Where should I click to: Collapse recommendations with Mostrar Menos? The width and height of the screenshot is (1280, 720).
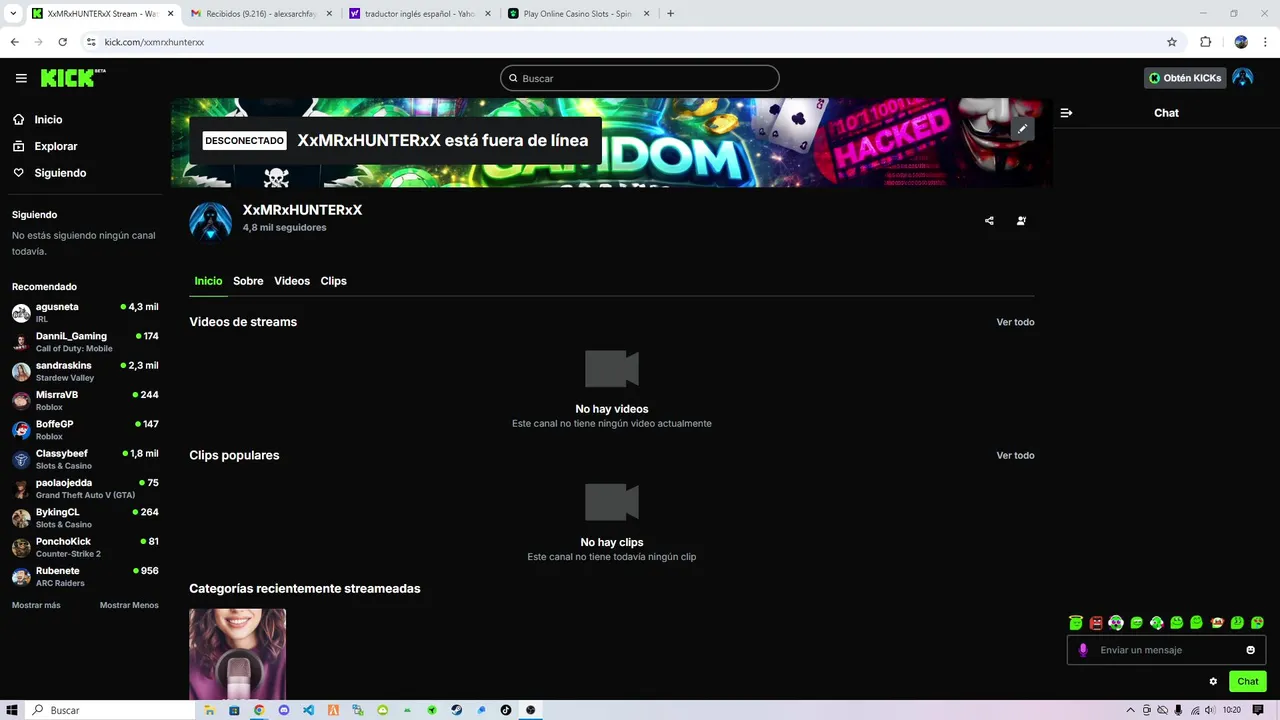129,605
